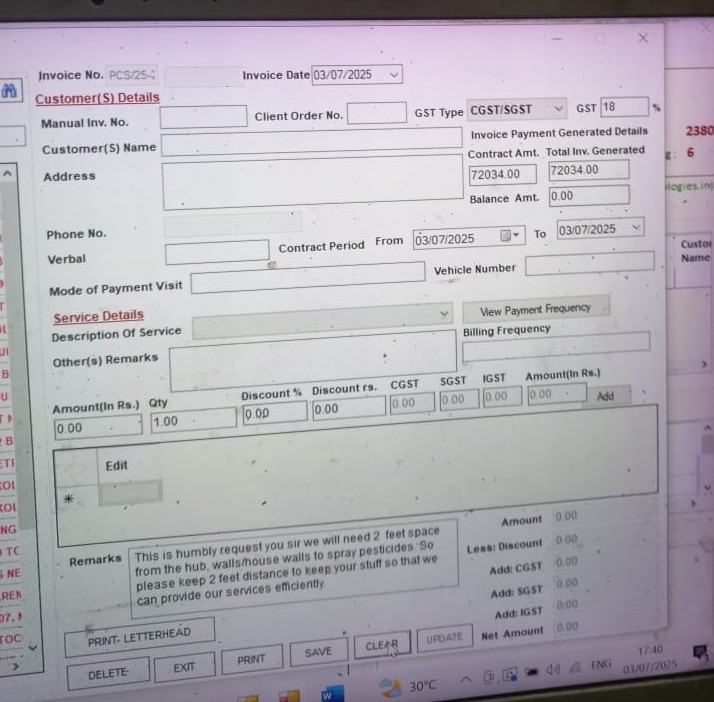Click the Manual Inv. No. field
This screenshot has width=714, height=702.
coord(204,117)
